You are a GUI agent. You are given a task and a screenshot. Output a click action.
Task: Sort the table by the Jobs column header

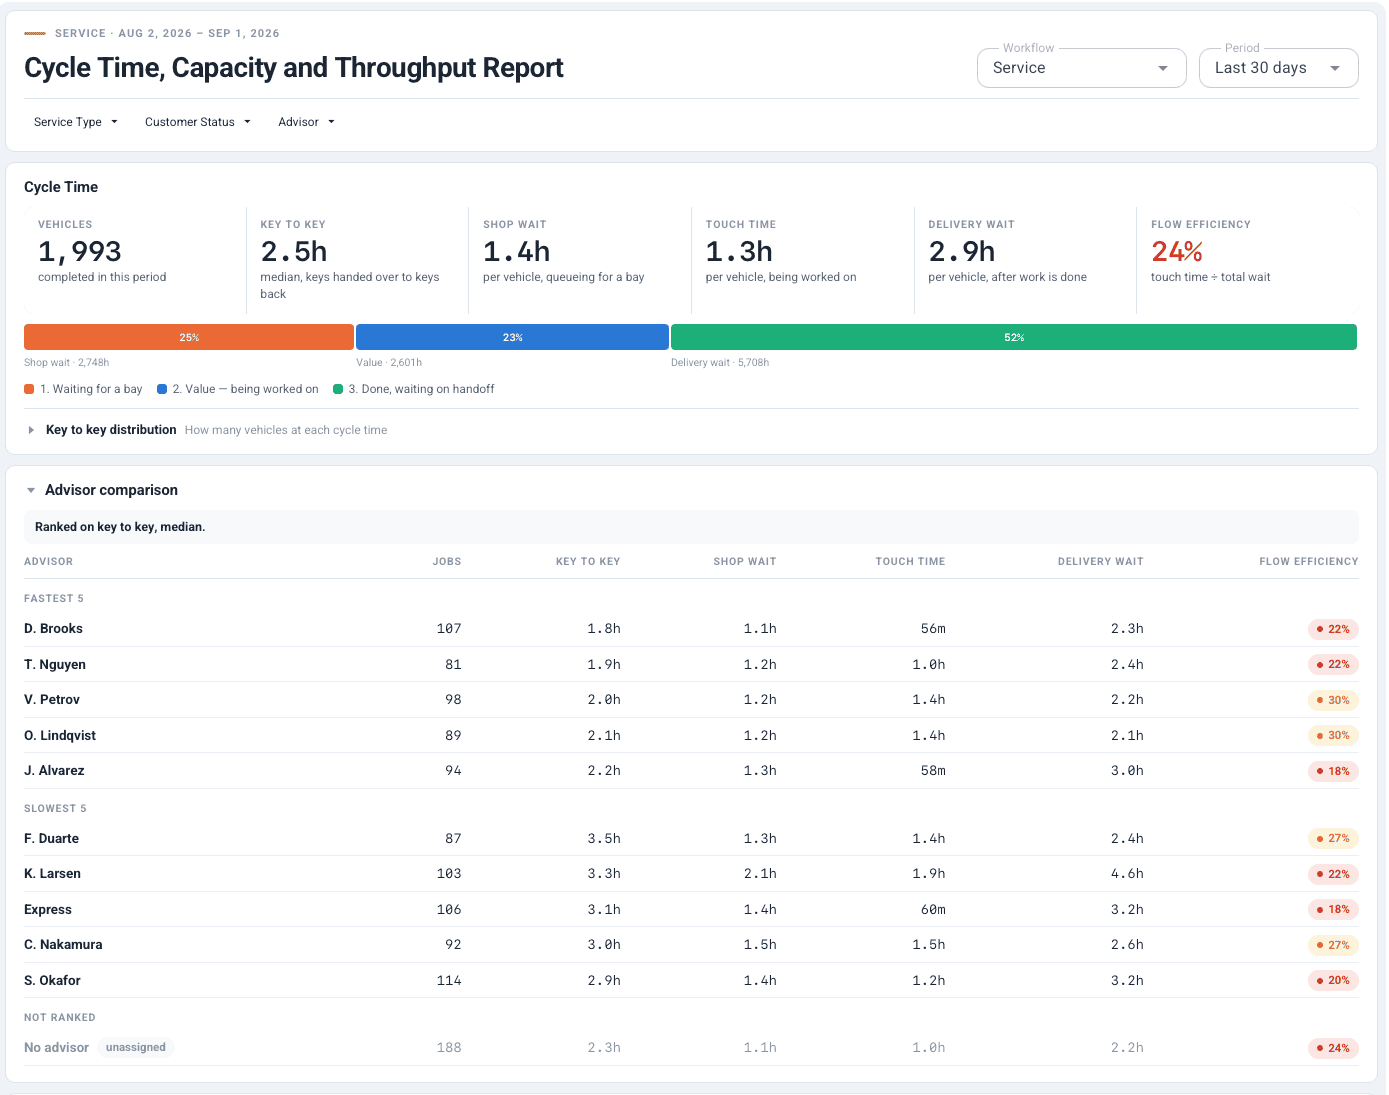pyautogui.click(x=447, y=562)
